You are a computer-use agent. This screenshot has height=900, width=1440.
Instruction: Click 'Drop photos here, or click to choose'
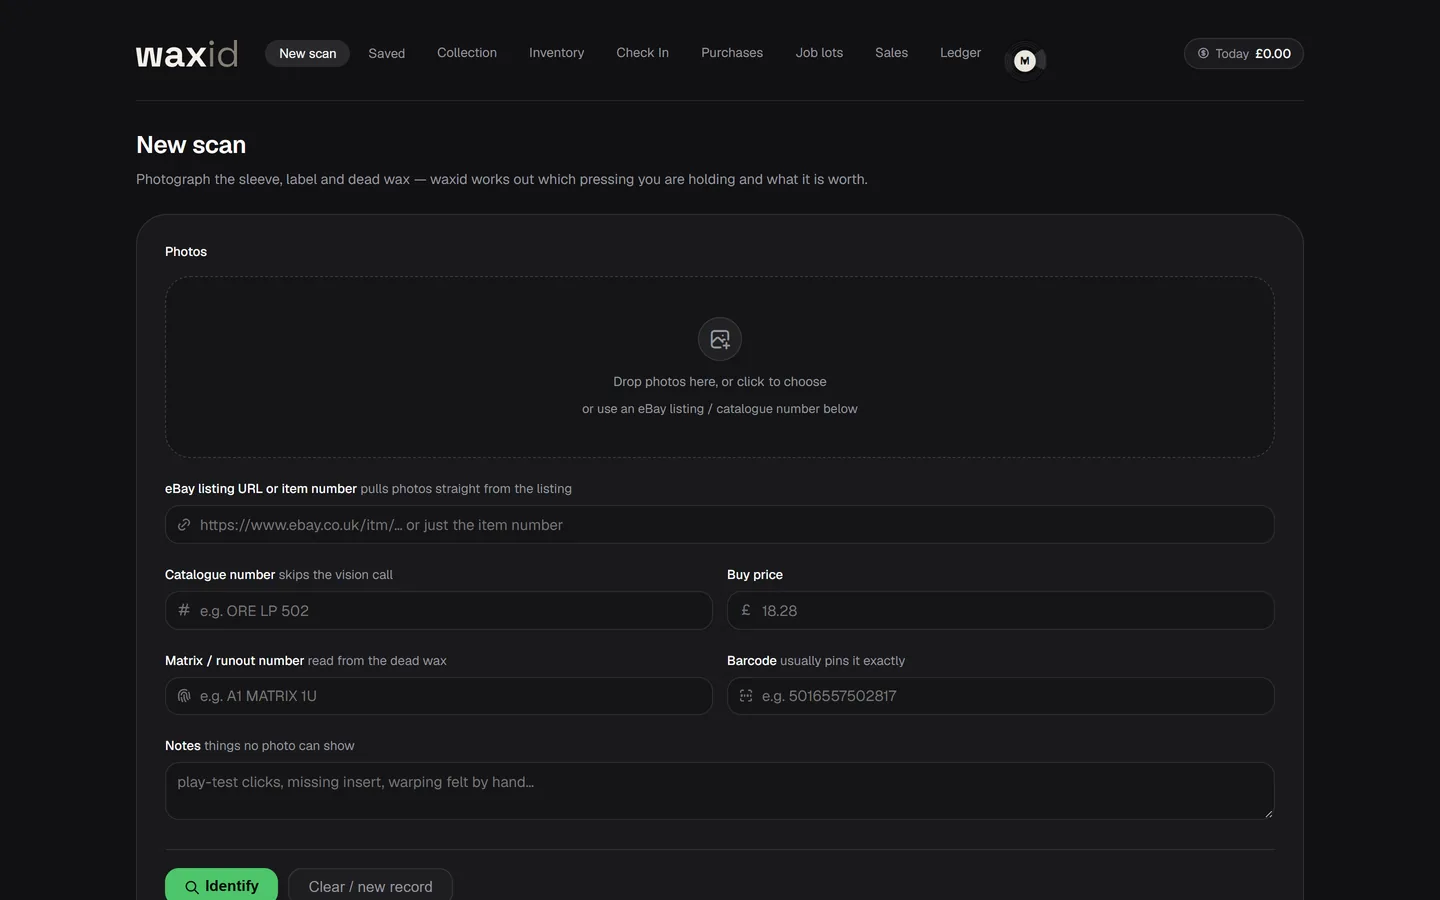[720, 382]
